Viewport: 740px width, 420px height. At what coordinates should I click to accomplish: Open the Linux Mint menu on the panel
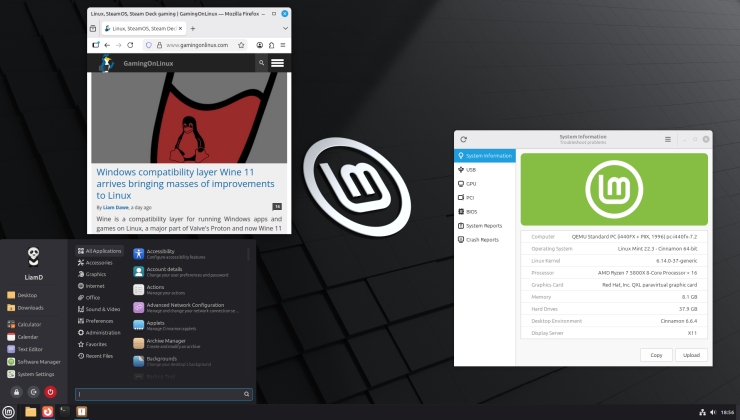[x=9, y=411]
